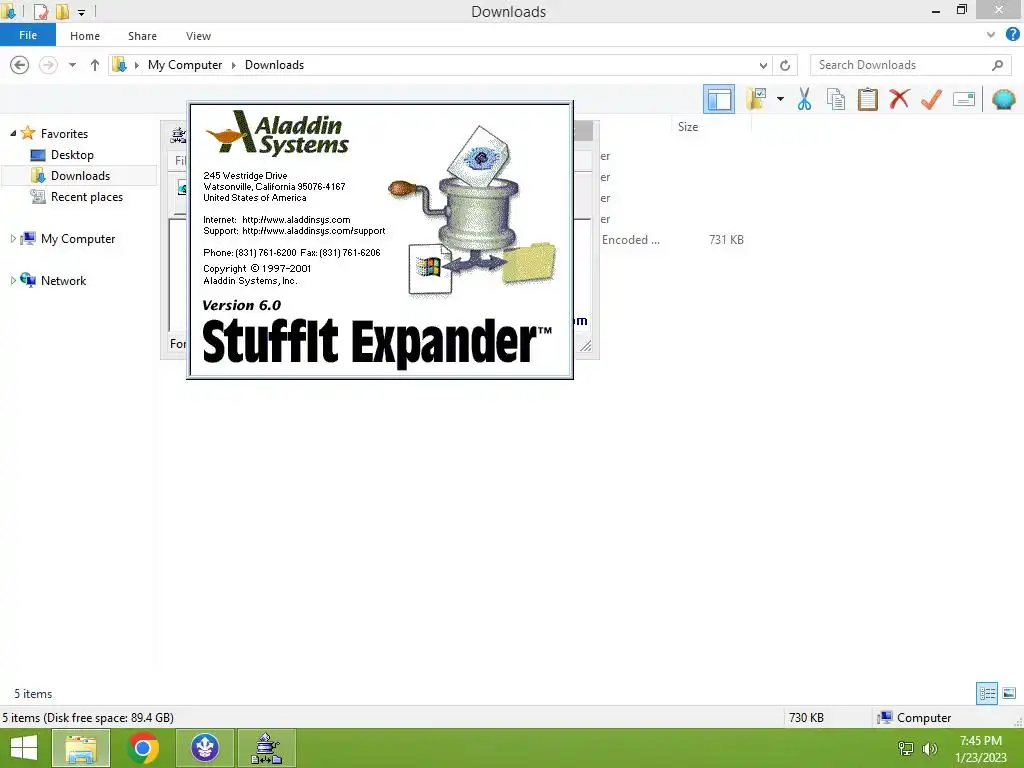The image size is (1024, 768).
Task: Select Downloads under Favorites
Action: pyautogui.click(x=80, y=176)
